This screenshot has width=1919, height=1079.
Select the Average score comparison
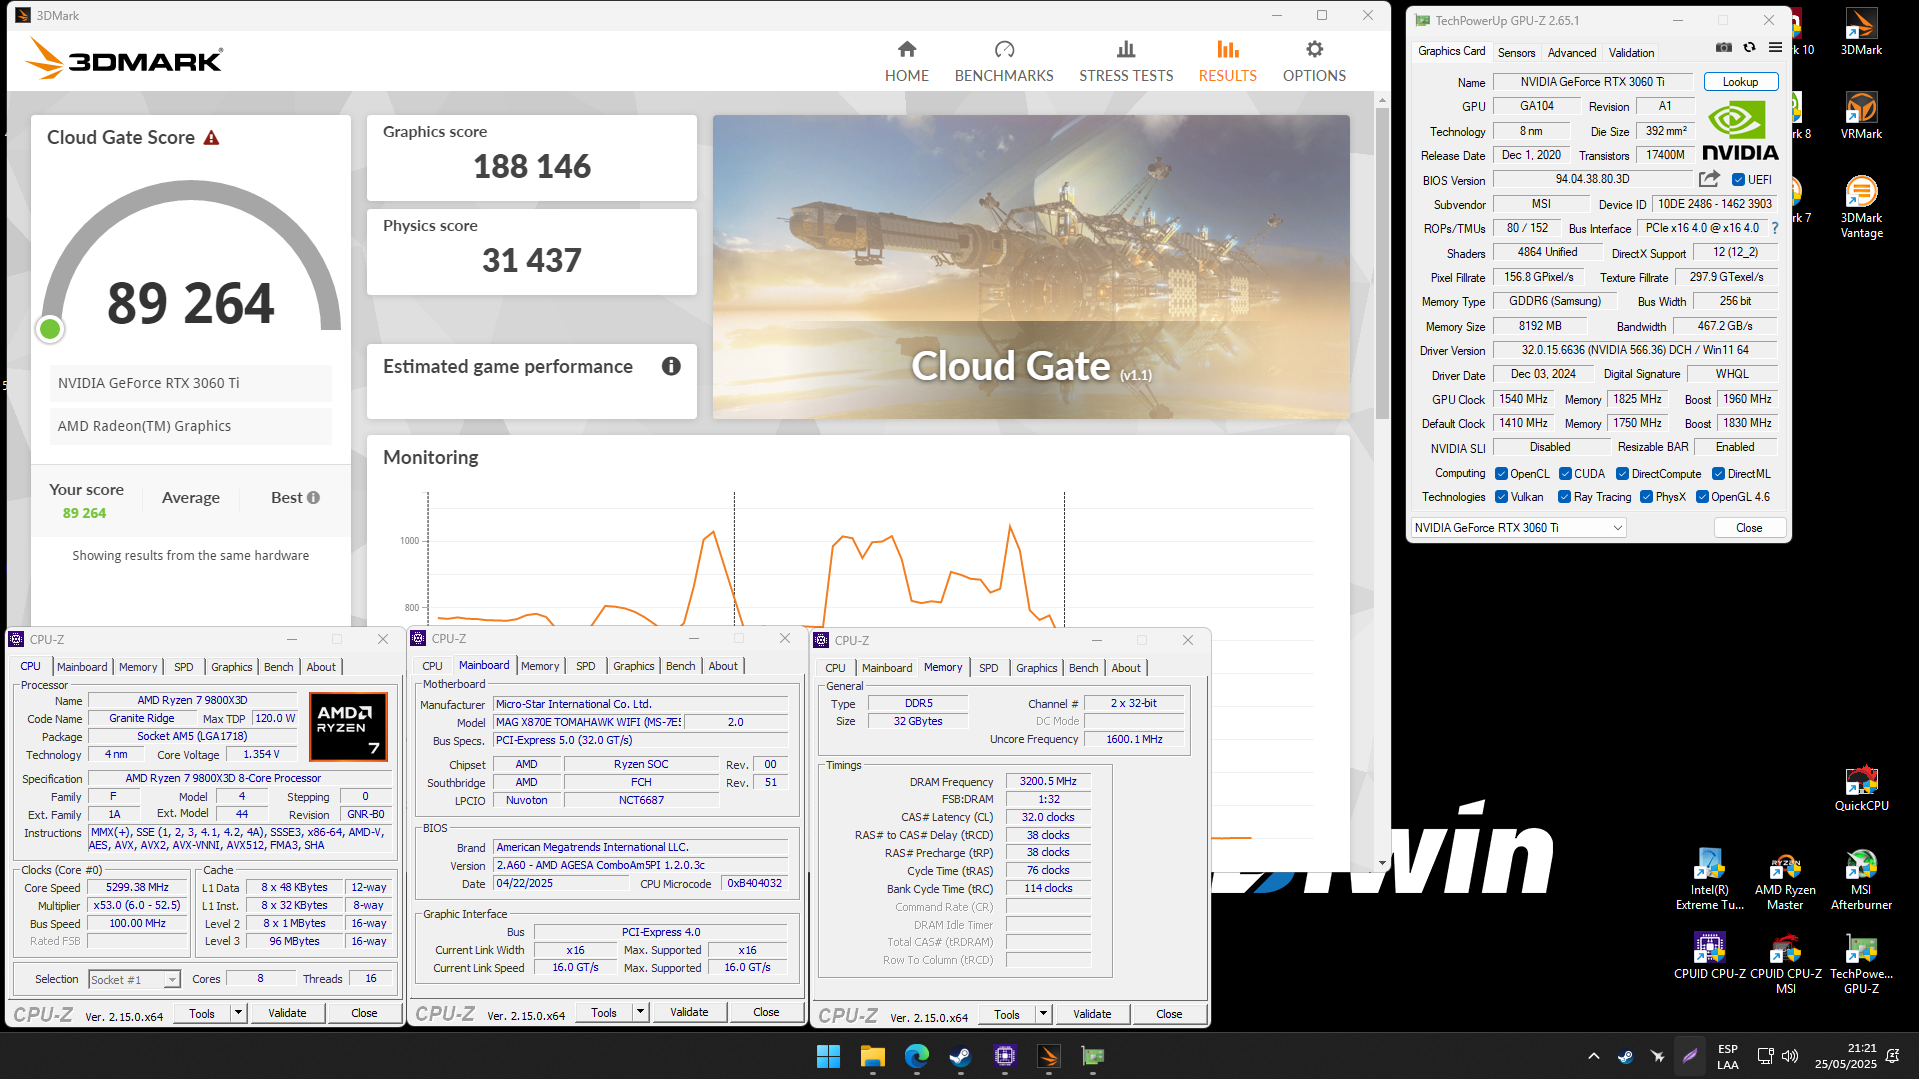190,498
